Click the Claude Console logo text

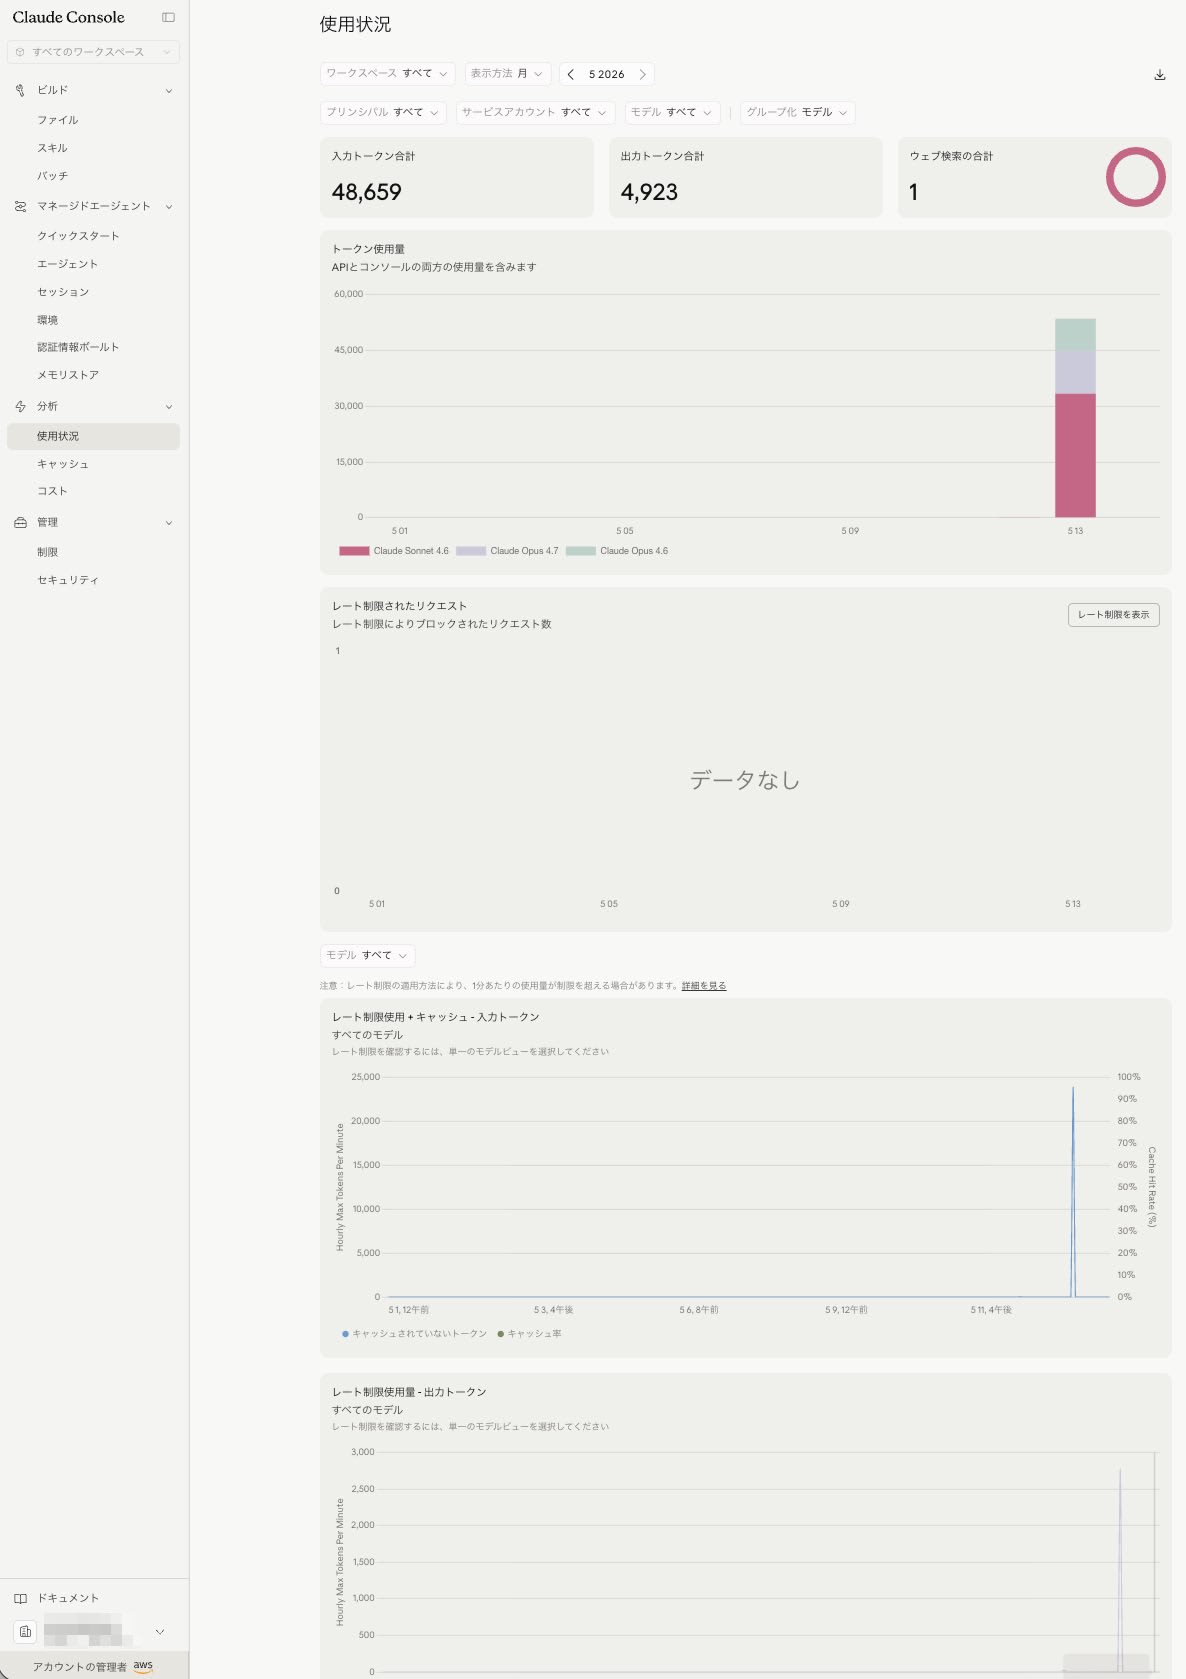tap(69, 17)
